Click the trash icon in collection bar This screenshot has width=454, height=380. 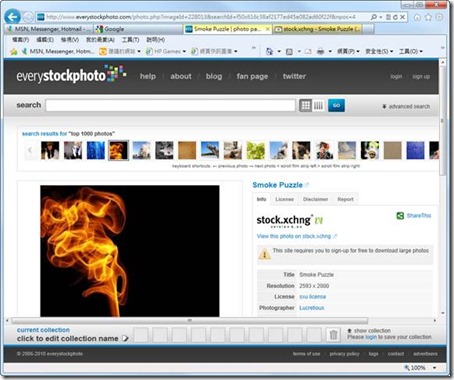333,335
